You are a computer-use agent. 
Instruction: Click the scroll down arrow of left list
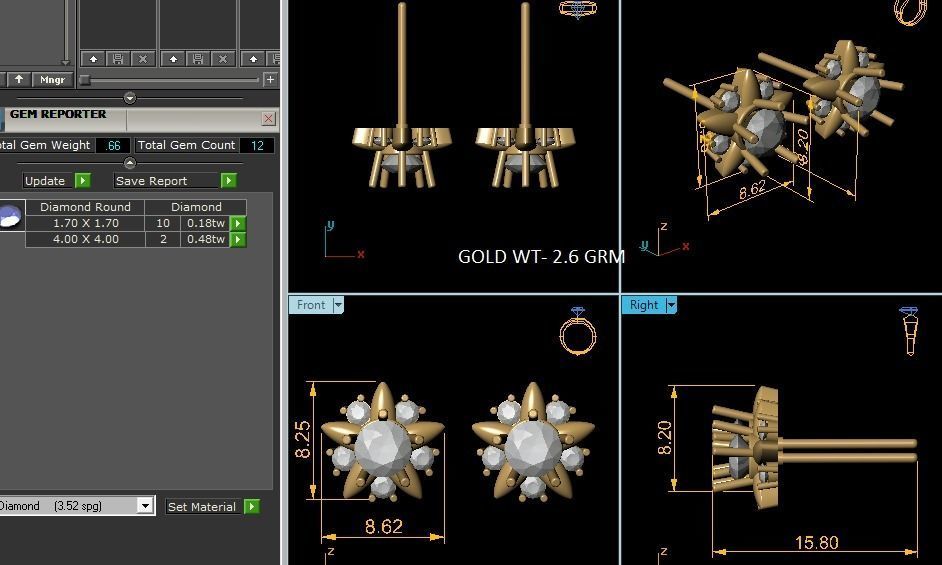pyautogui.click(x=65, y=62)
